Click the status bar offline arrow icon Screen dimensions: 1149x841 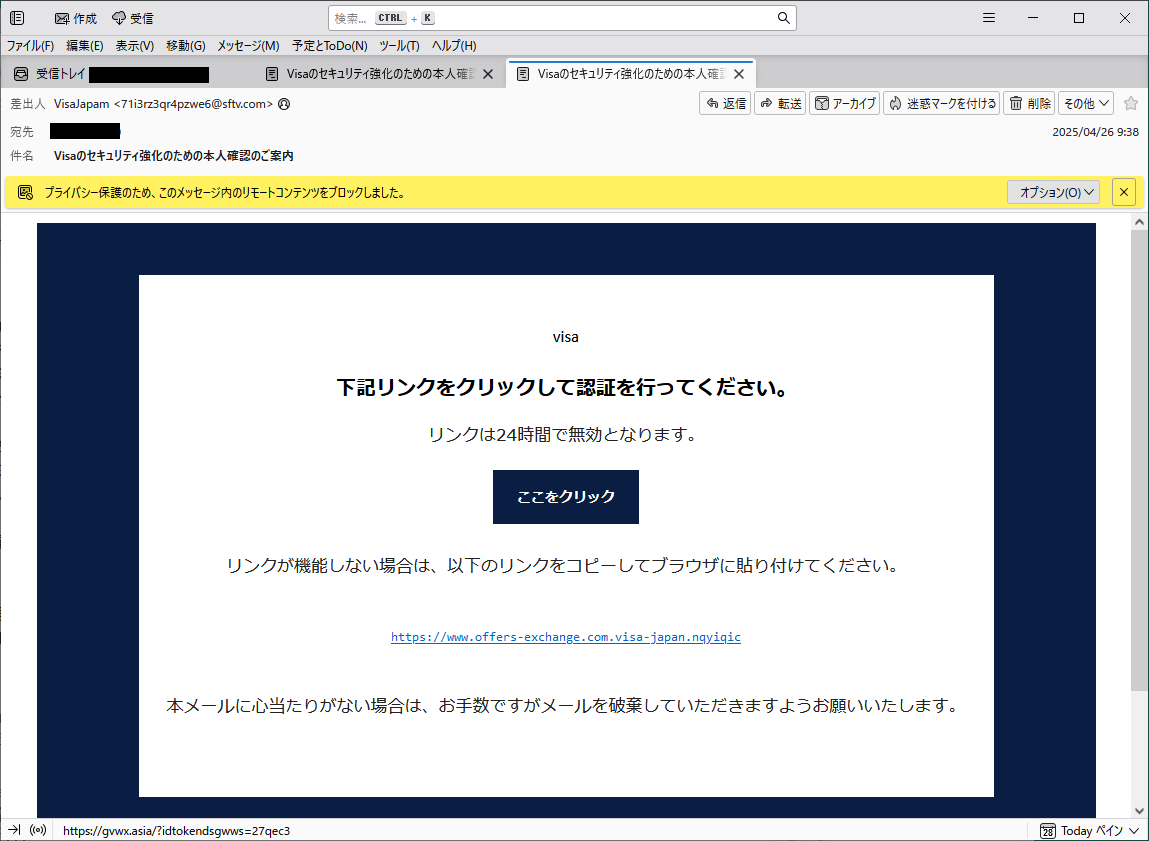14,830
